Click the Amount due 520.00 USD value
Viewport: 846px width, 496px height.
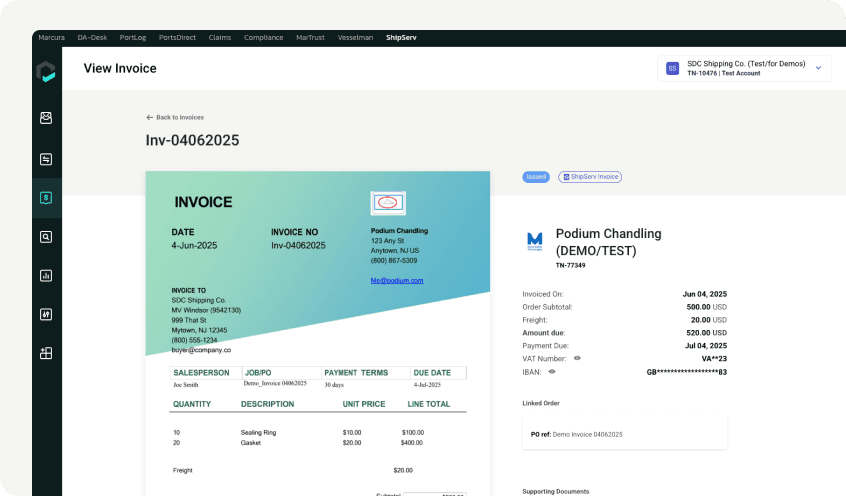pyautogui.click(x=706, y=333)
